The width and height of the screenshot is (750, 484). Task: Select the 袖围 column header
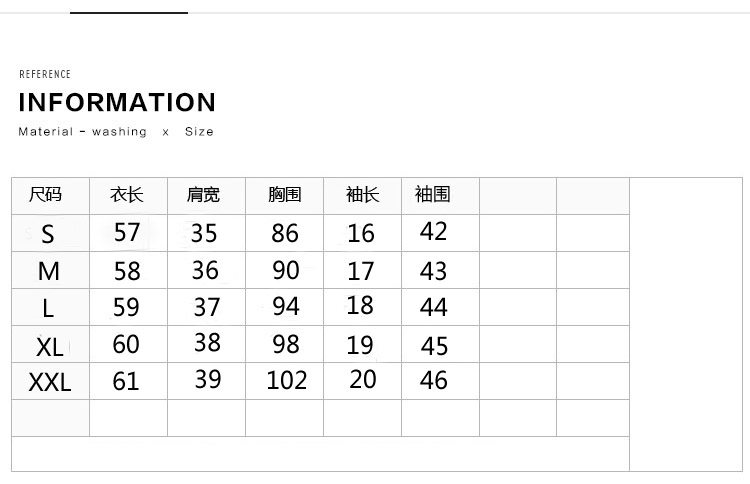click(x=432, y=194)
